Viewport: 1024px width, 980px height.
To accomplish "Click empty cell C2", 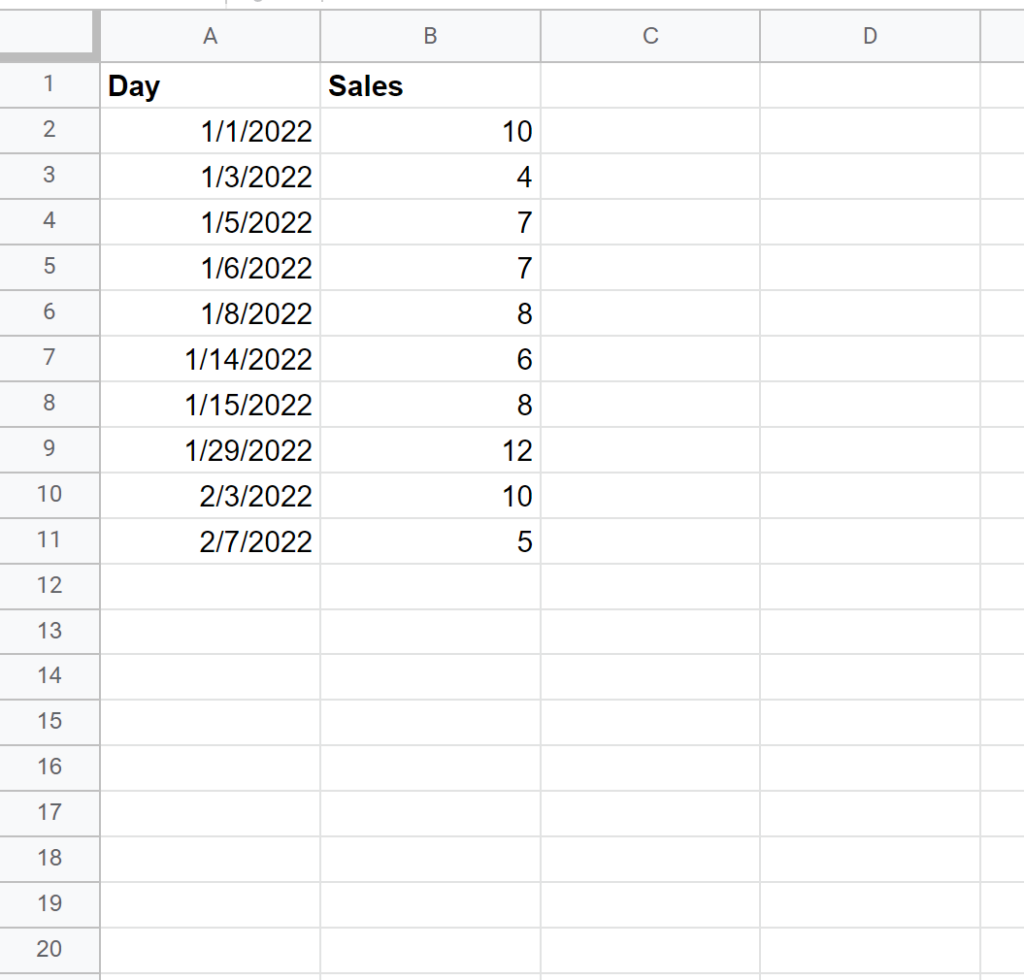I will pos(650,131).
